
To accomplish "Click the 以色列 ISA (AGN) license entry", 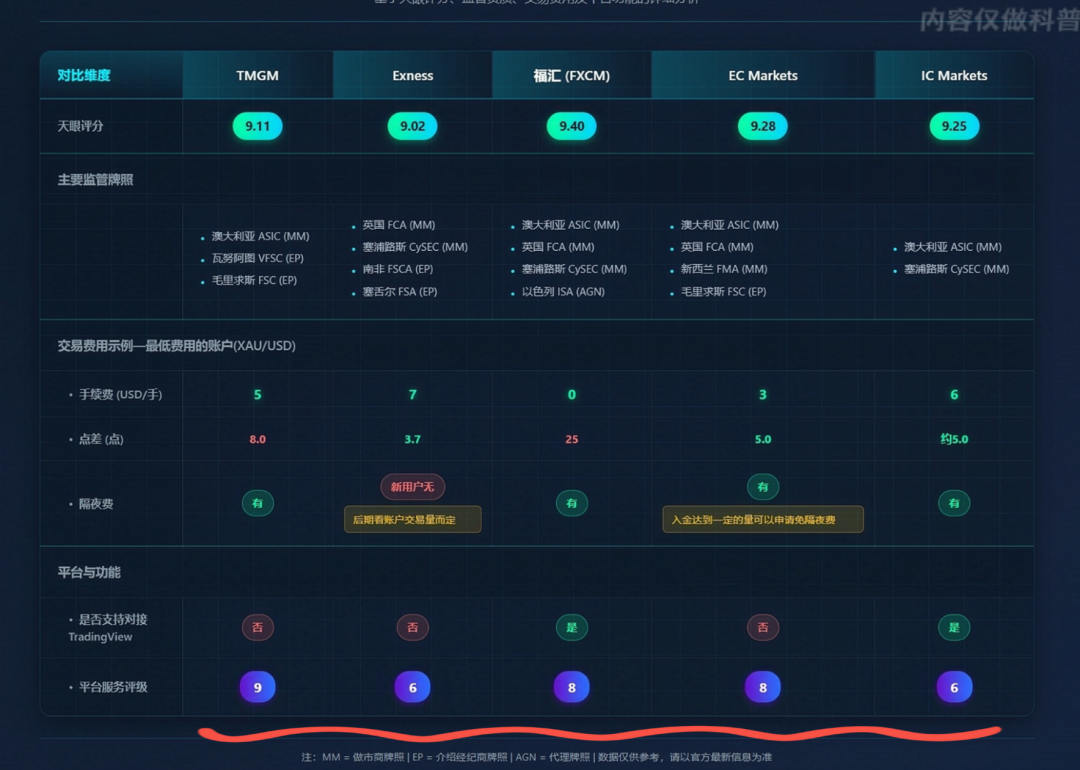I will (563, 292).
